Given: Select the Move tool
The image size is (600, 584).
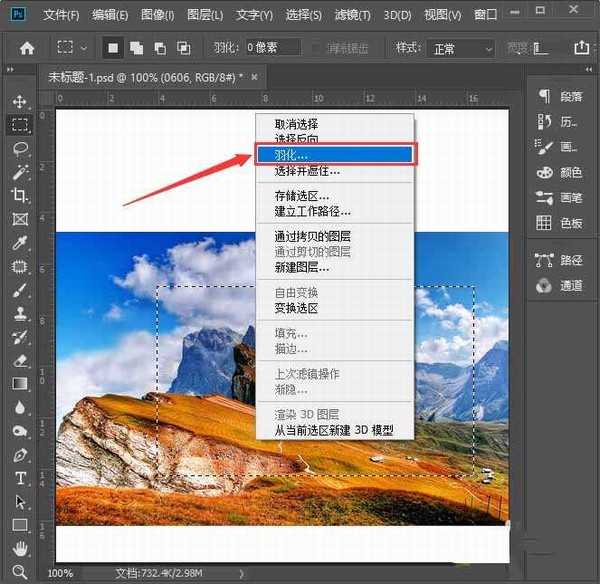Looking at the screenshot, I should (x=20, y=102).
